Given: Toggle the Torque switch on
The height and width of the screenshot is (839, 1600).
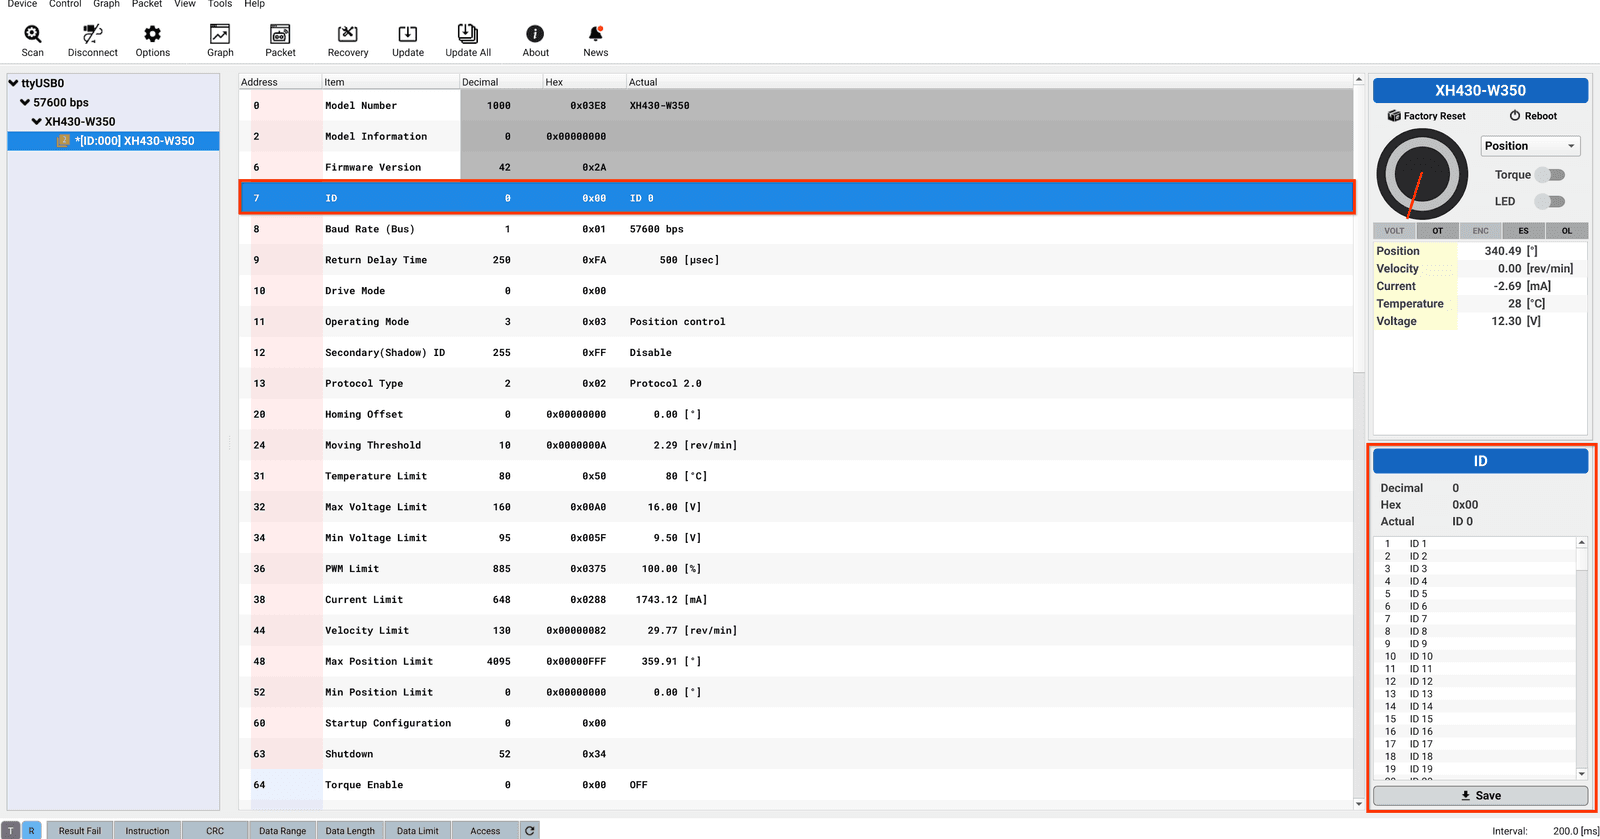Looking at the screenshot, I should pos(1550,175).
